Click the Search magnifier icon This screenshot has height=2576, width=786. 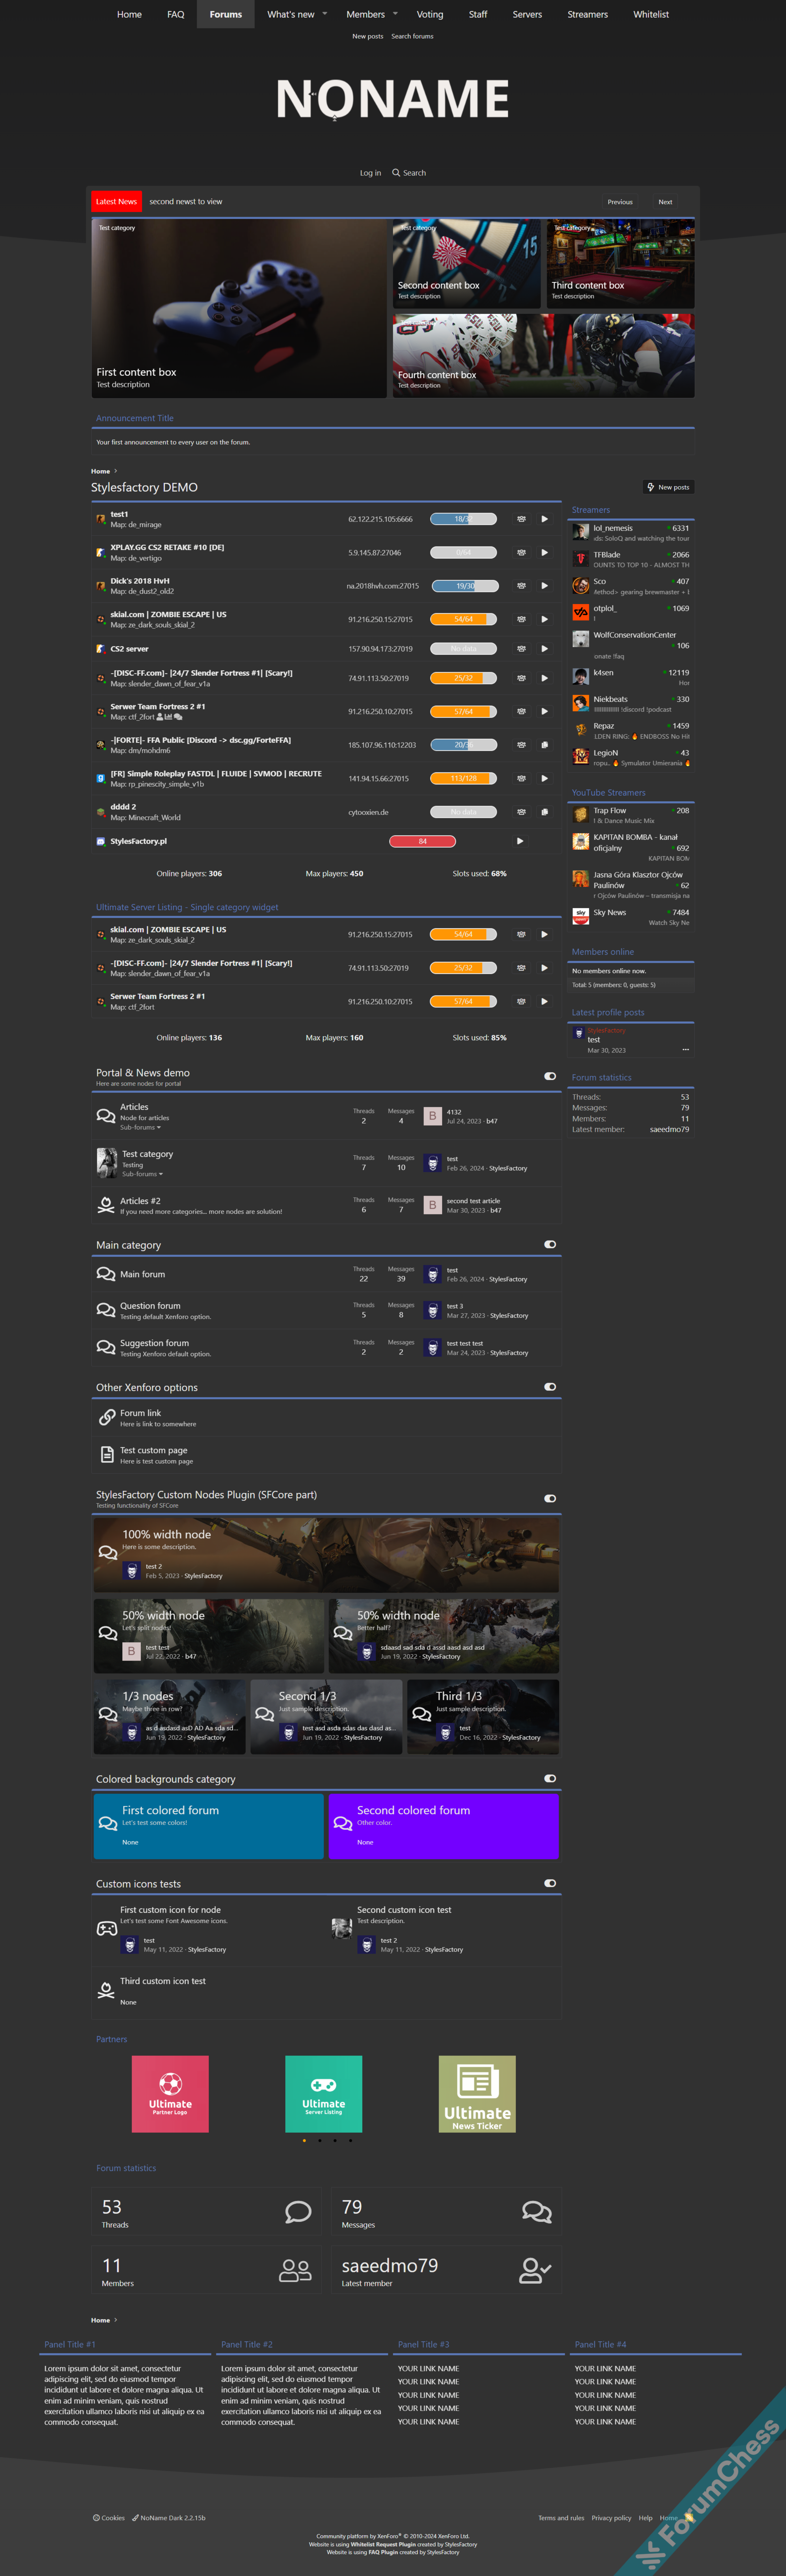396,173
